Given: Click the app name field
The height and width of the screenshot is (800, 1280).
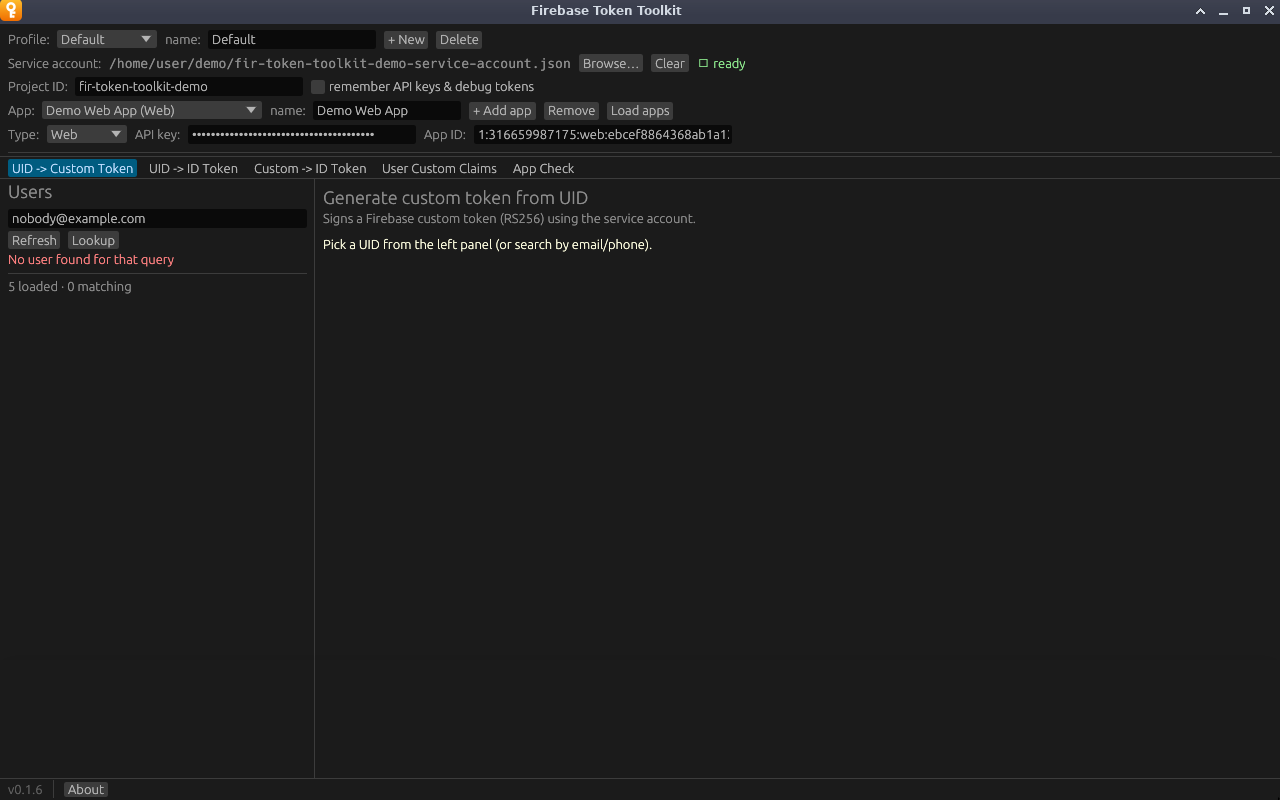Looking at the screenshot, I should (x=387, y=111).
